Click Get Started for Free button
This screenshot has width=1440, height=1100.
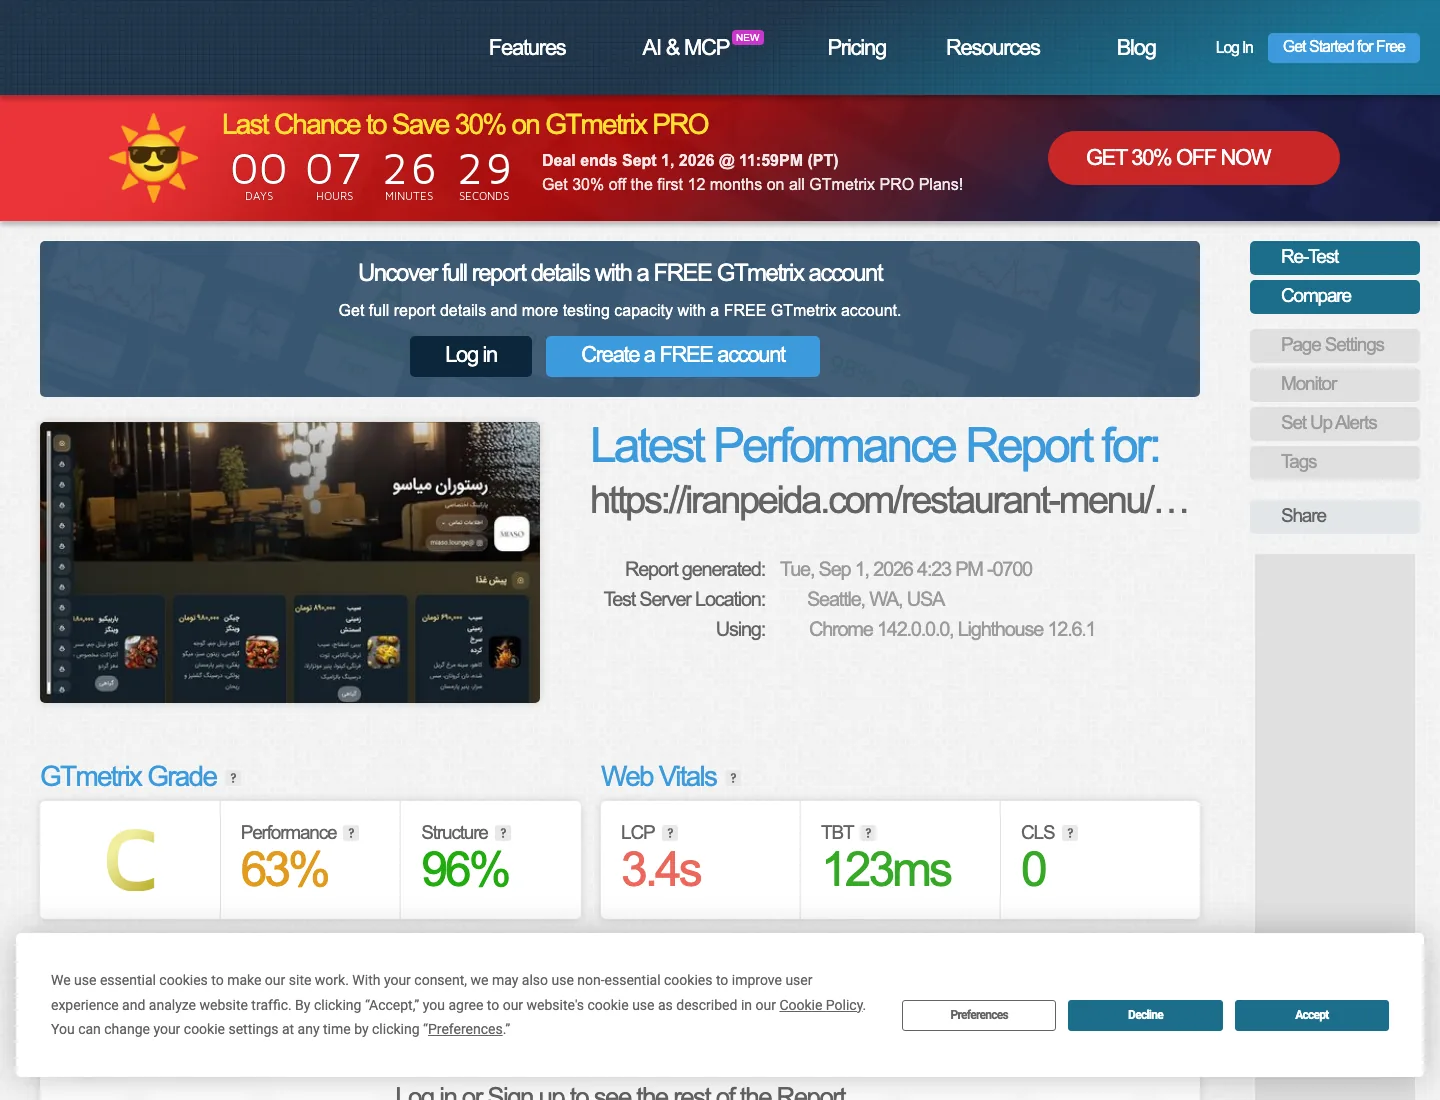1344,47
